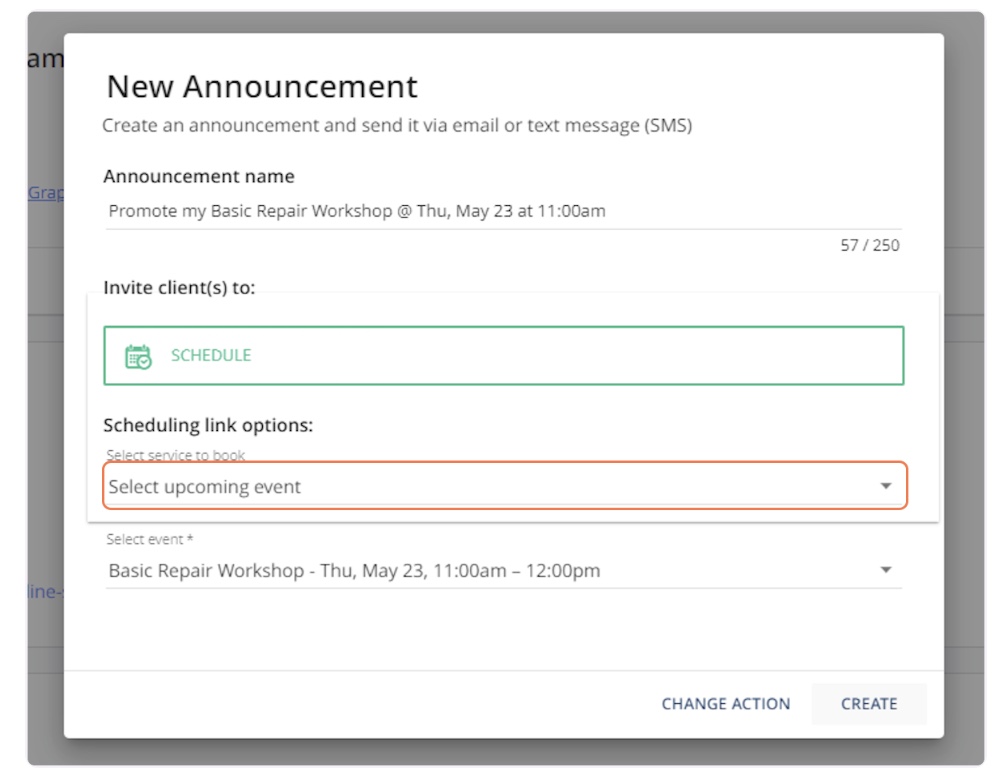The height and width of the screenshot is (780, 1002).
Task: Click the "Scheduling link options:" label
Action: click(x=208, y=425)
